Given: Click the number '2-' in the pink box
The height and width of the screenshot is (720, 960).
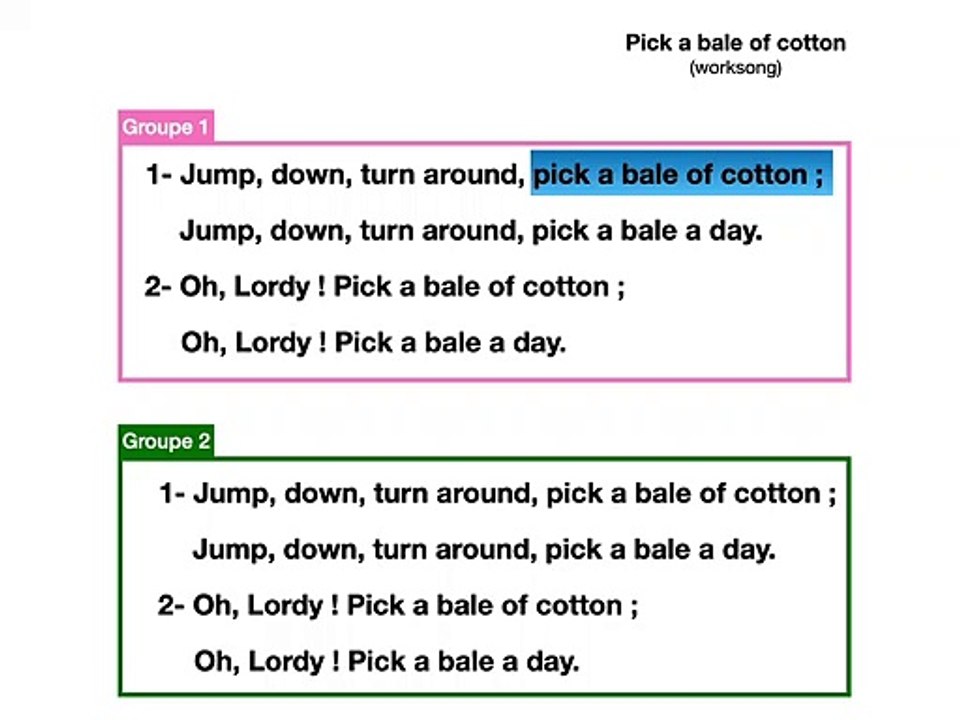Looking at the screenshot, I should [159, 287].
